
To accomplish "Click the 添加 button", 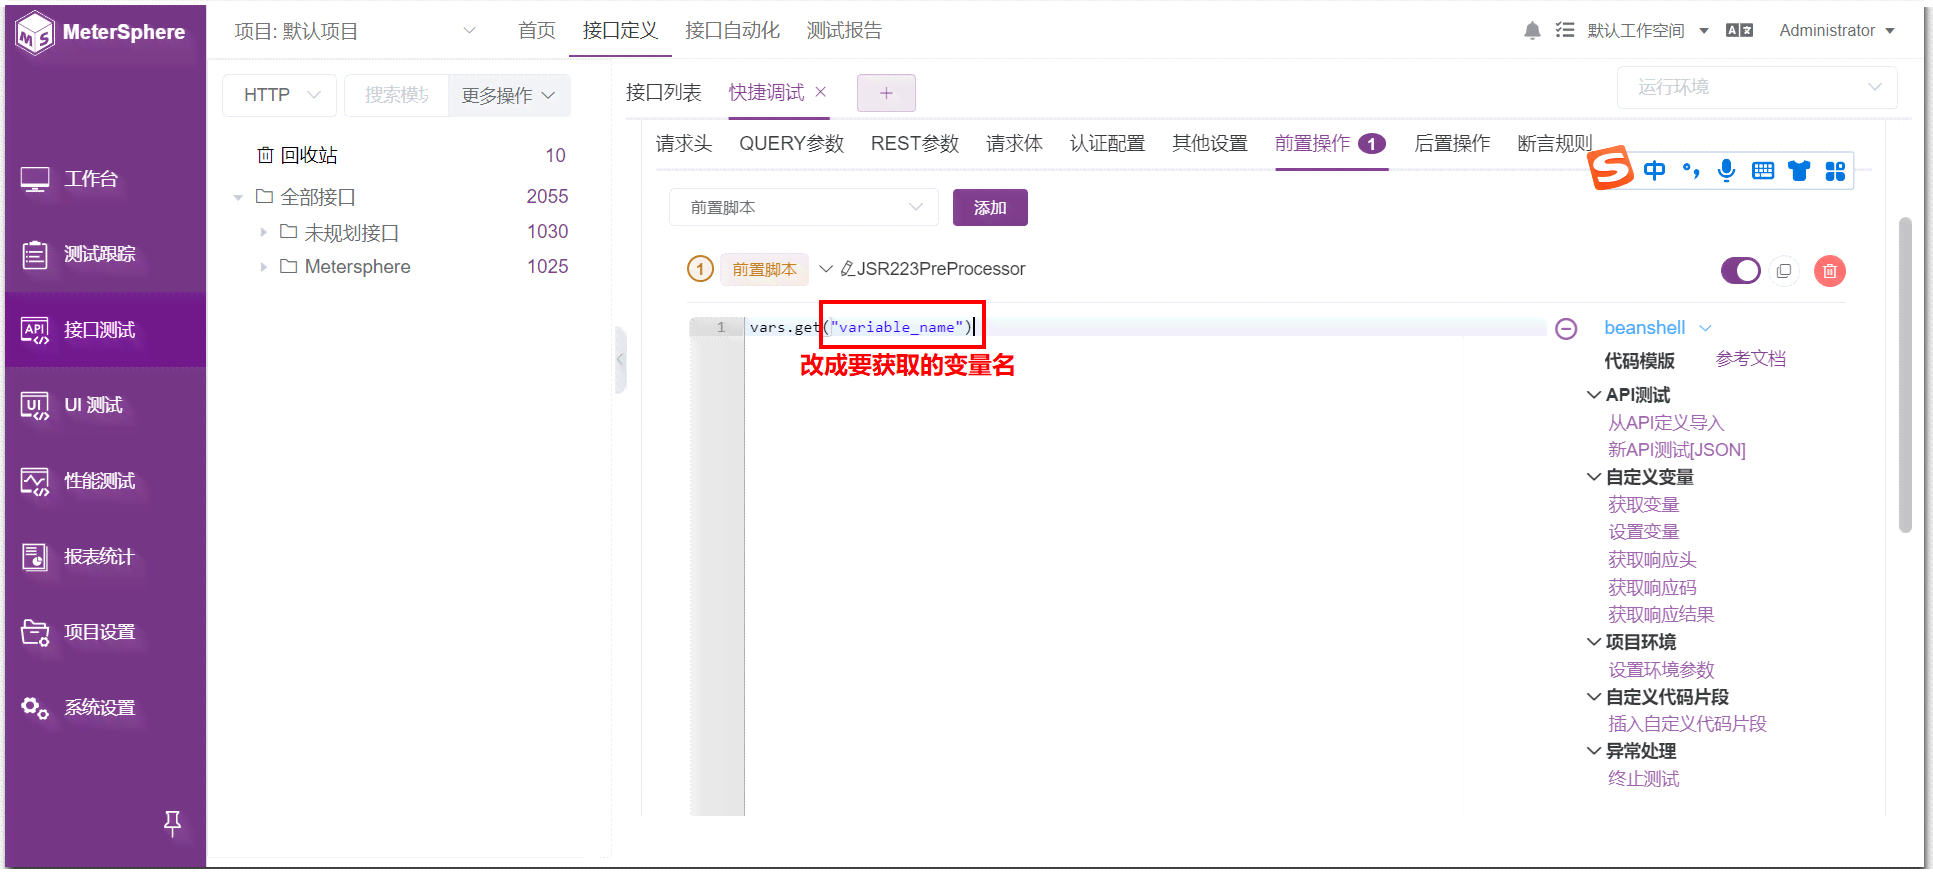I will click(990, 207).
